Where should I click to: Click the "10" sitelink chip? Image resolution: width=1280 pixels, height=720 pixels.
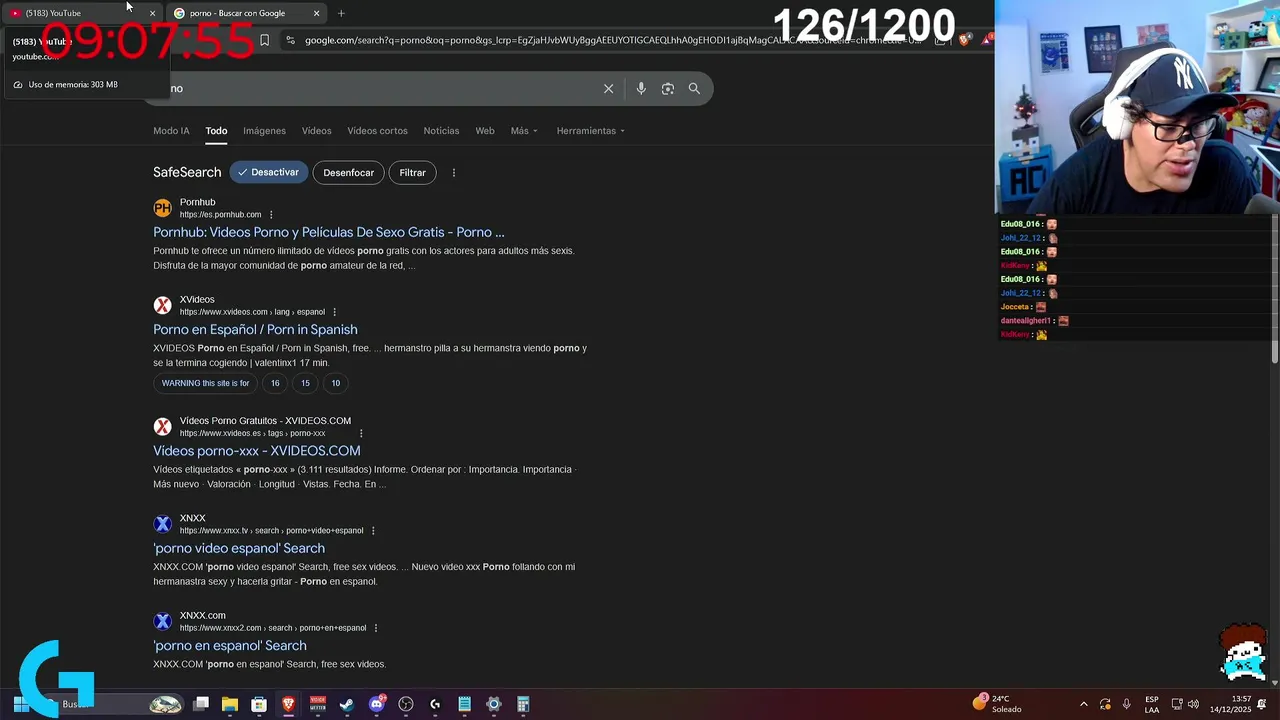[335, 383]
